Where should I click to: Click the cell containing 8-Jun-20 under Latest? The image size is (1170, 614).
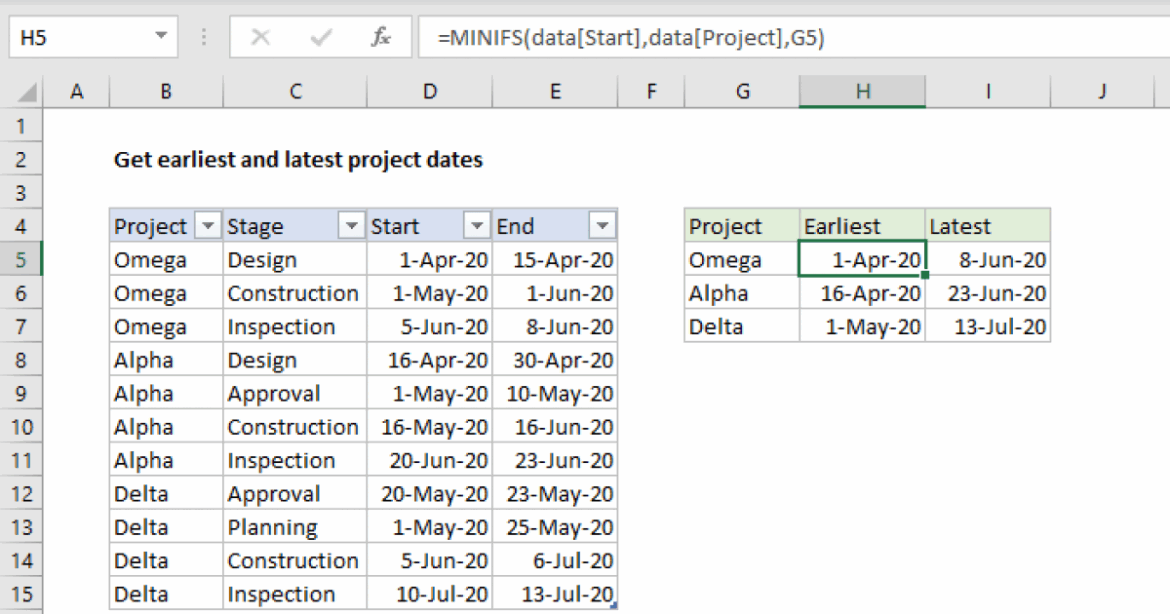987,260
